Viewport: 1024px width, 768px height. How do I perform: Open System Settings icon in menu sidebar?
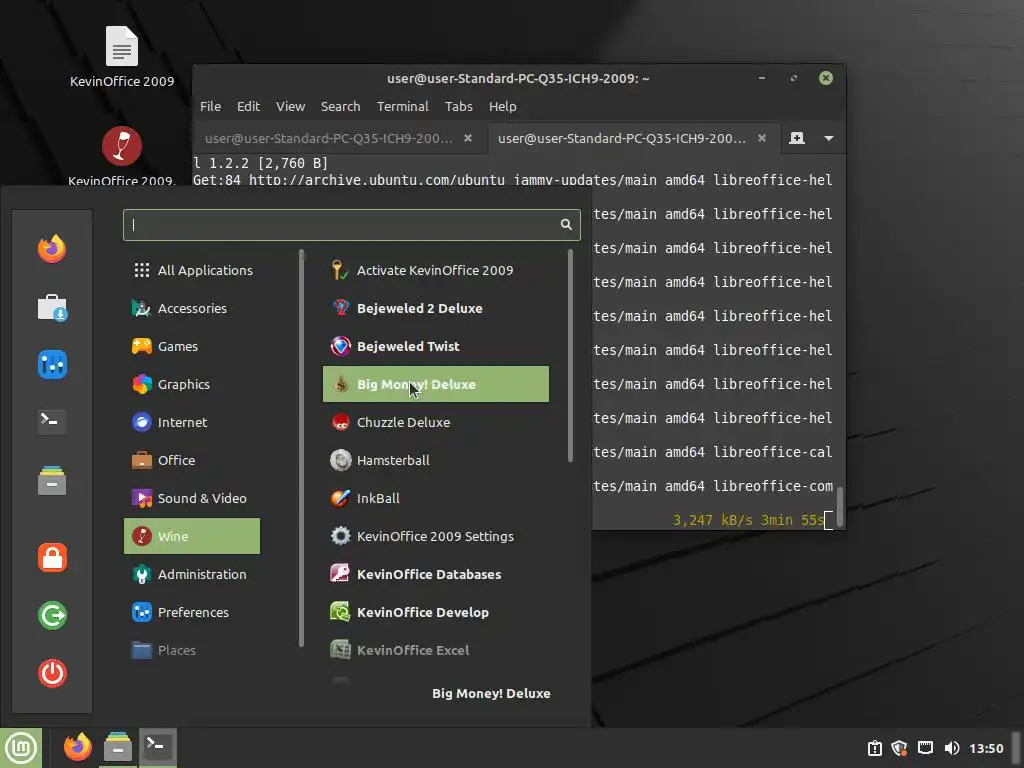point(52,364)
